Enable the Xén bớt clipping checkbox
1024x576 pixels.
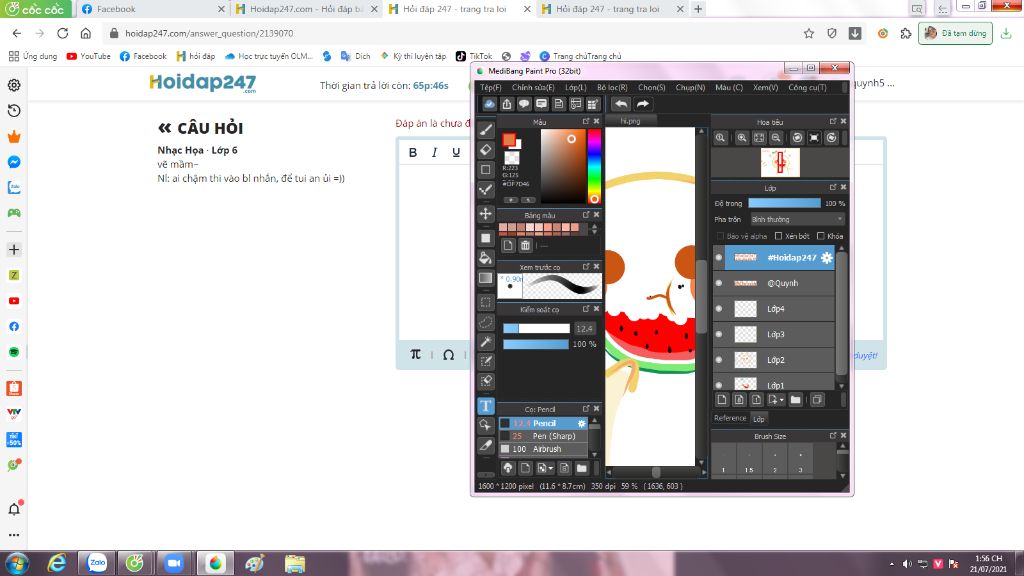point(778,236)
